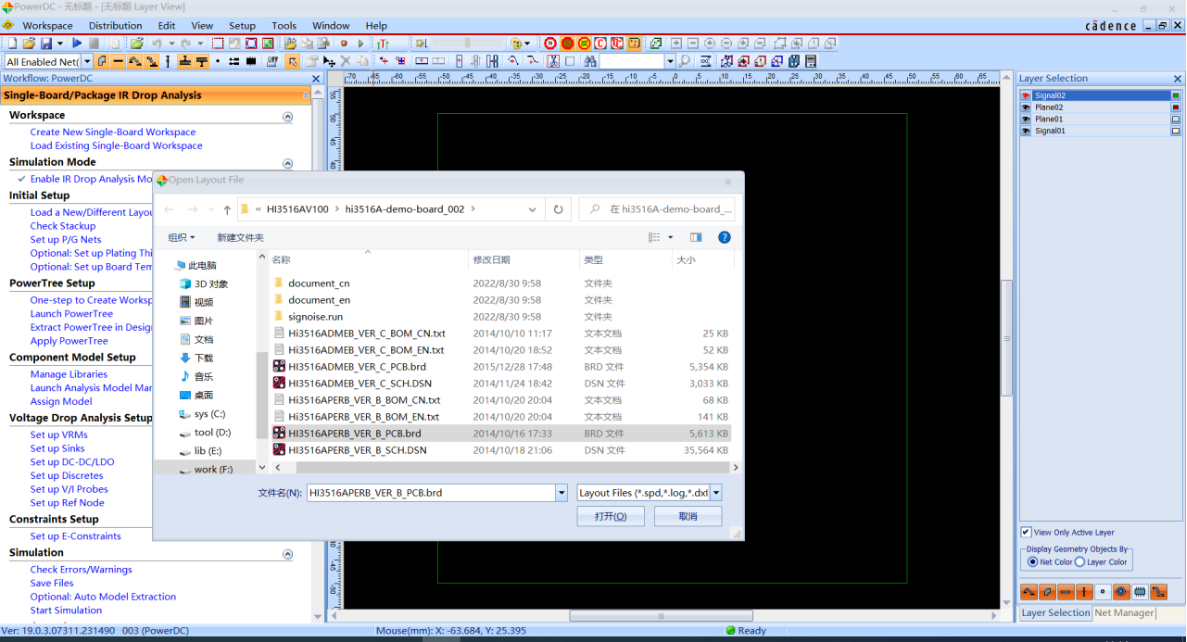Image resolution: width=1187 pixels, height=642 pixels.
Task: Click the blue help question icon in dialog
Action: pos(724,237)
